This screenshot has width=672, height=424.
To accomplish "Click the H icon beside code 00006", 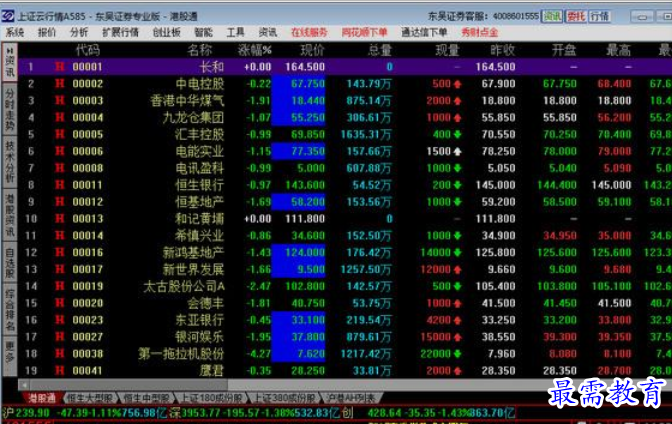I will (x=60, y=151).
